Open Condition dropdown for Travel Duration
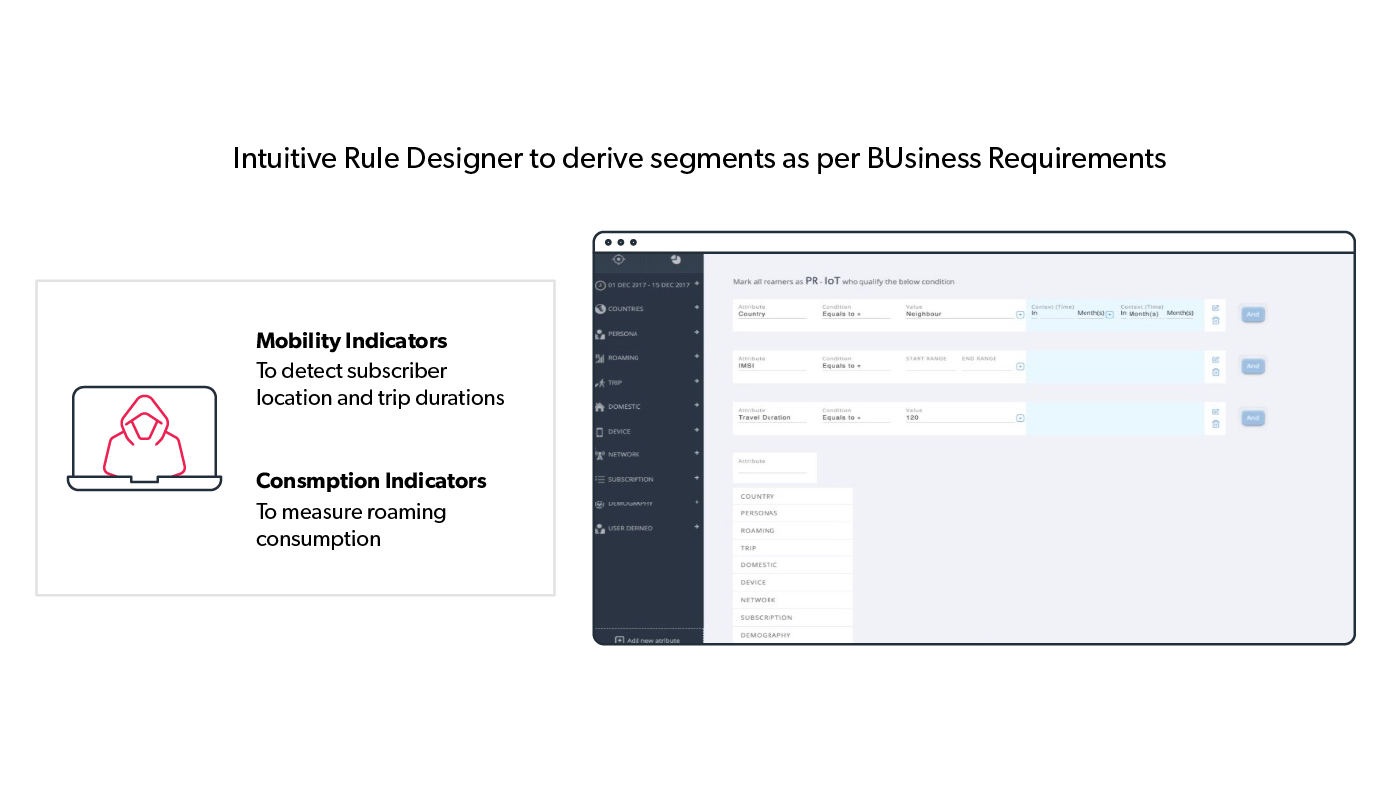1400x812 pixels. [x=855, y=418]
